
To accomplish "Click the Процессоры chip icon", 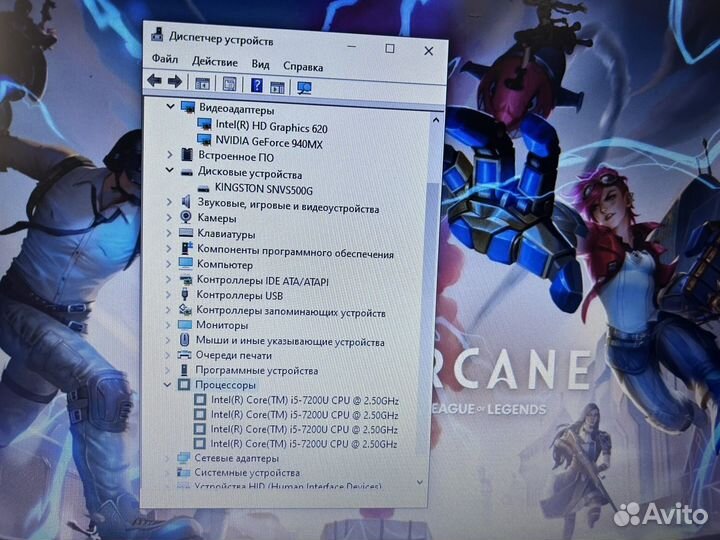I will pos(184,384).
